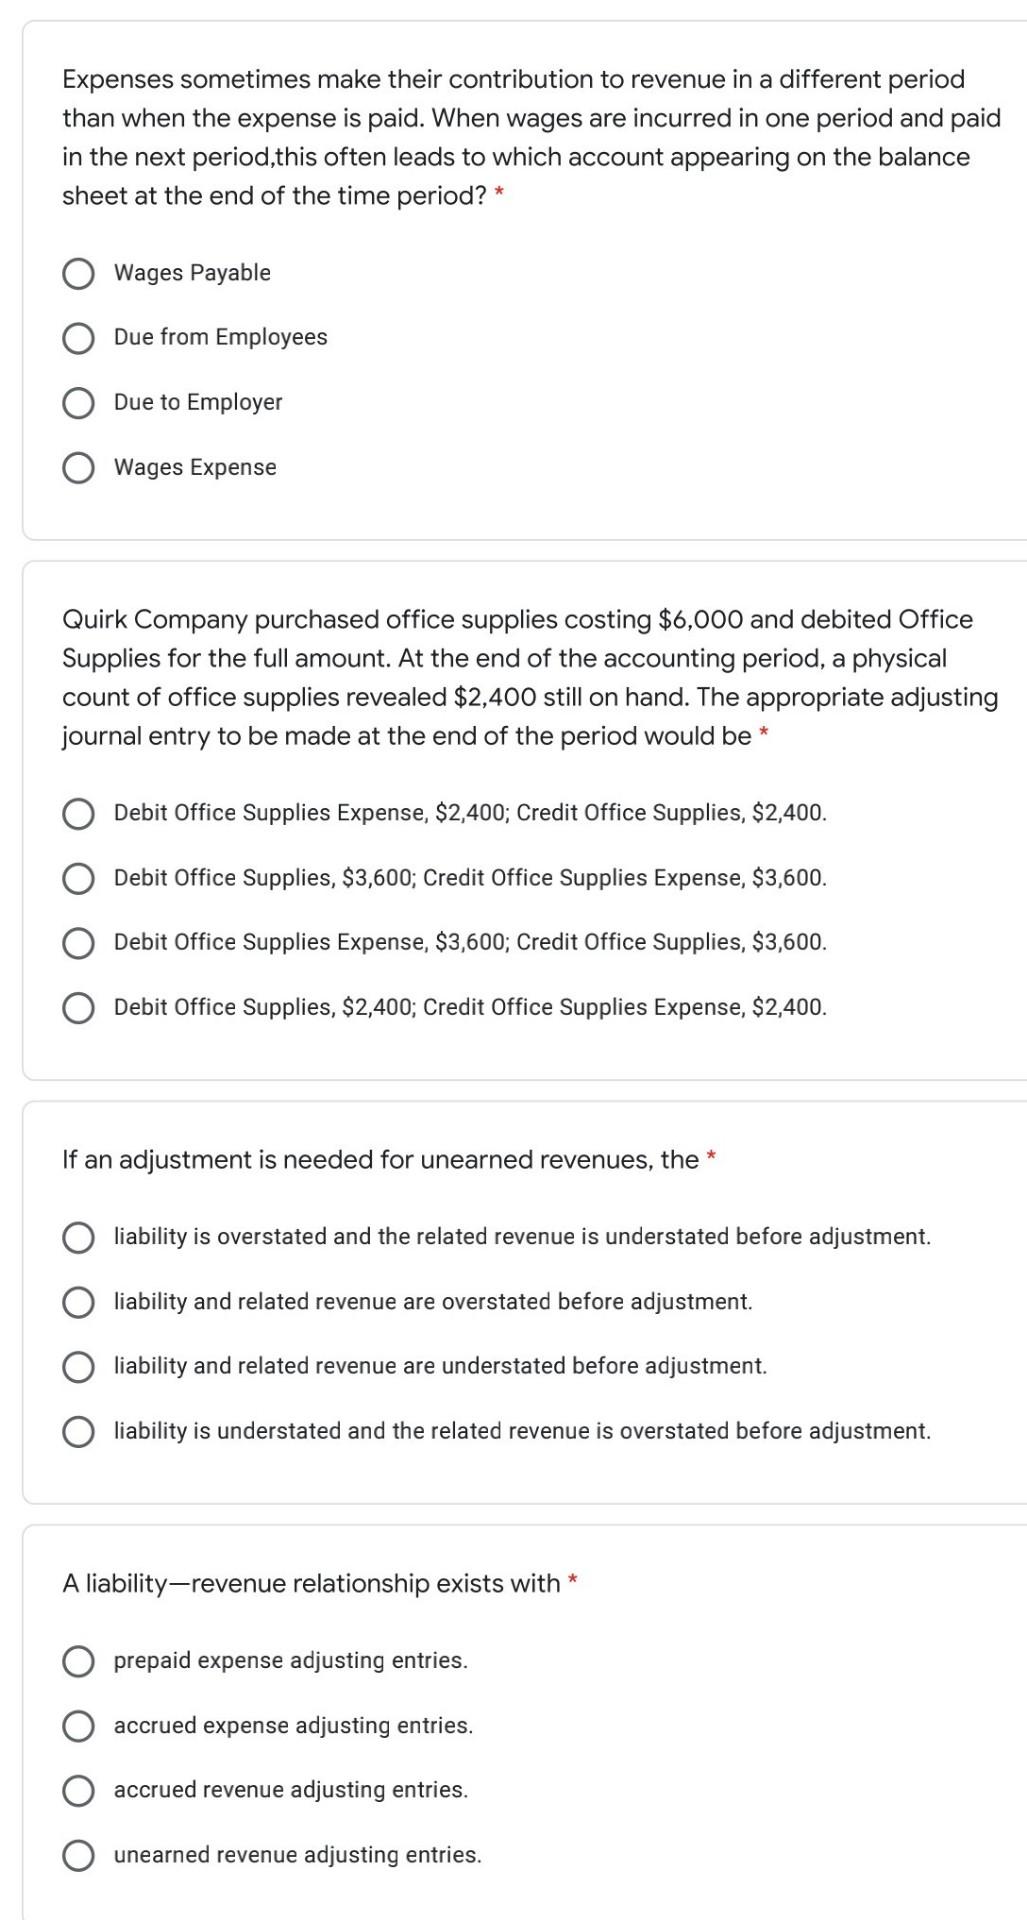Screen dimensions: 1027x1920
Task: Select the Wages Payable option
Action: point(79,273)
